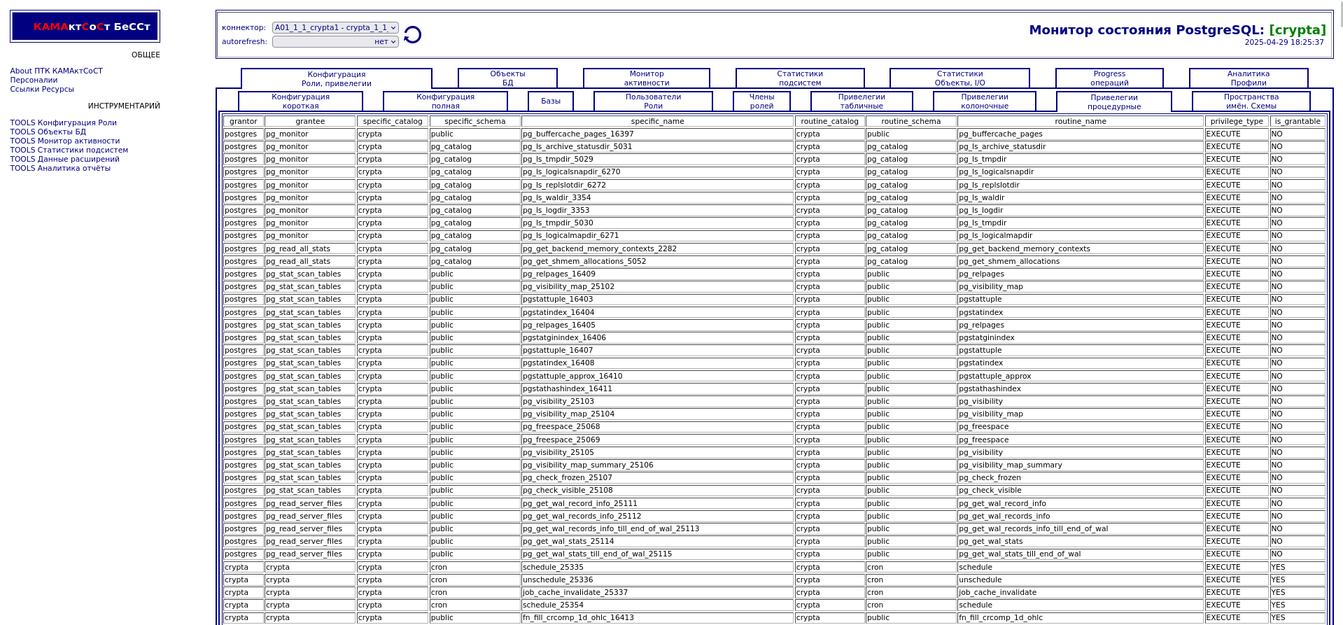Open Progress операций tab

[x=1108, y=78]
